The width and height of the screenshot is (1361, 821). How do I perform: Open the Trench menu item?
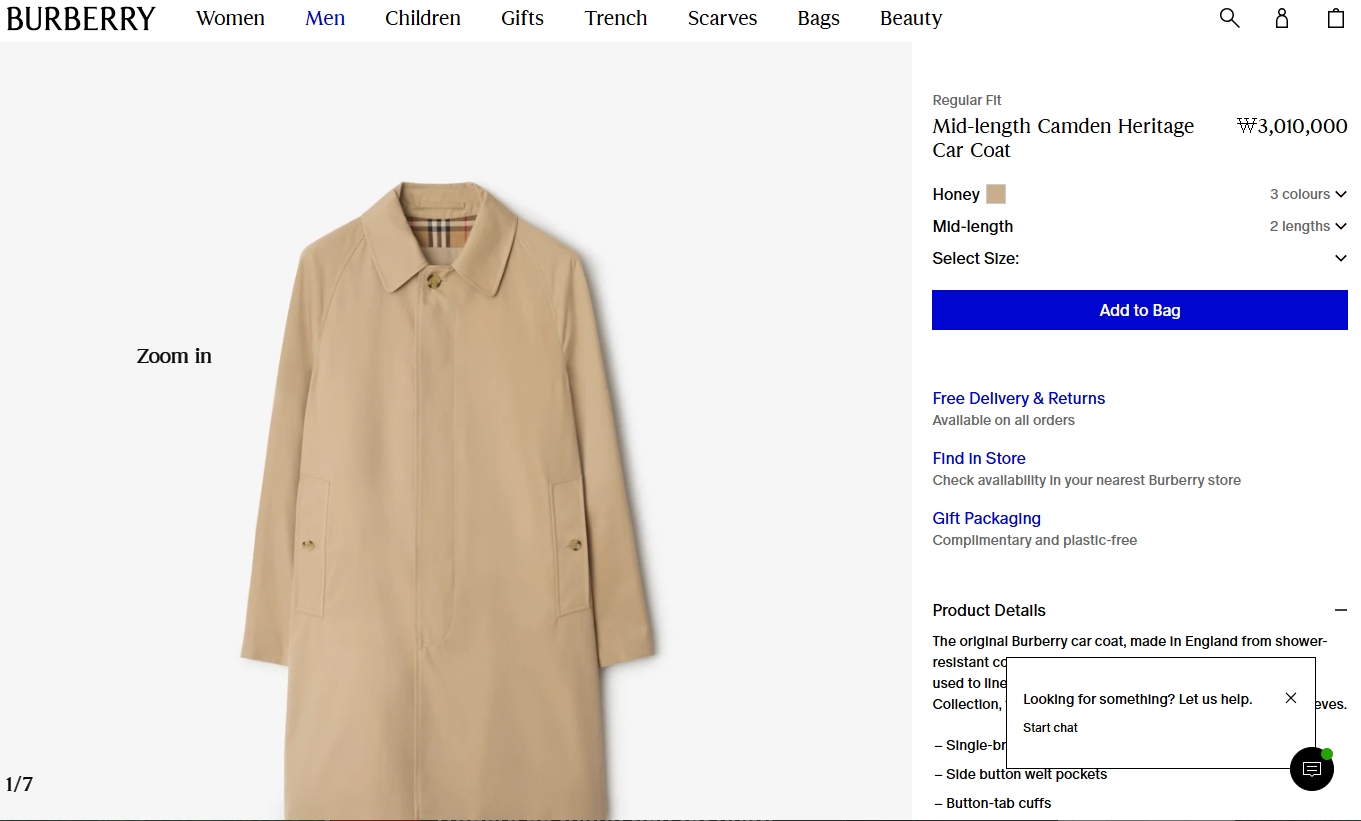(x=616, y=18)
